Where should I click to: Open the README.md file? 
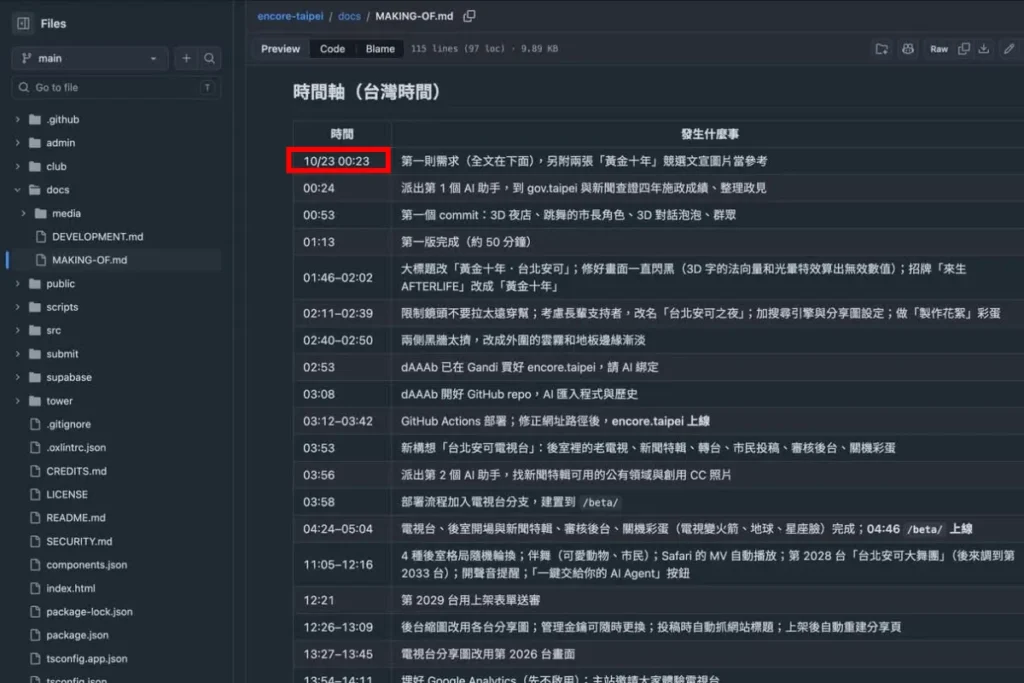click(x=76, y=518)
